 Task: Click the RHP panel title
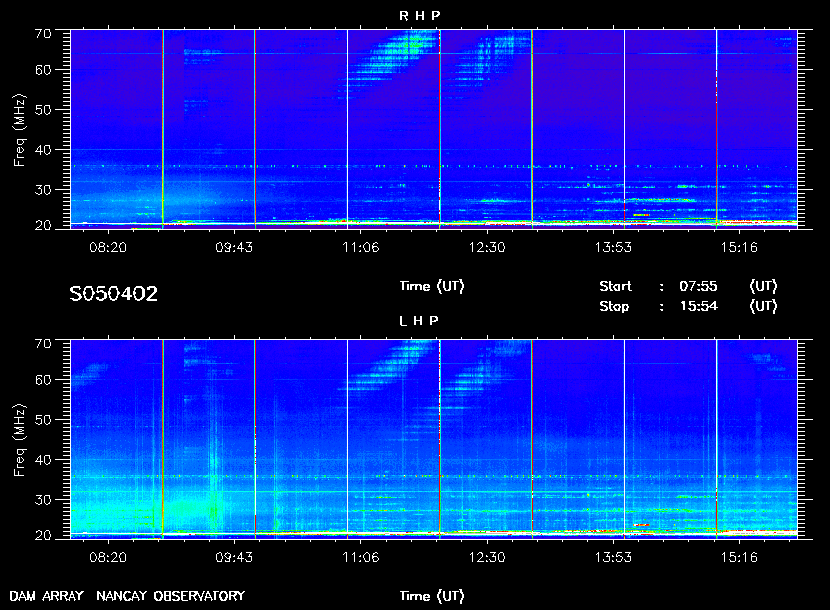[419, 16]
